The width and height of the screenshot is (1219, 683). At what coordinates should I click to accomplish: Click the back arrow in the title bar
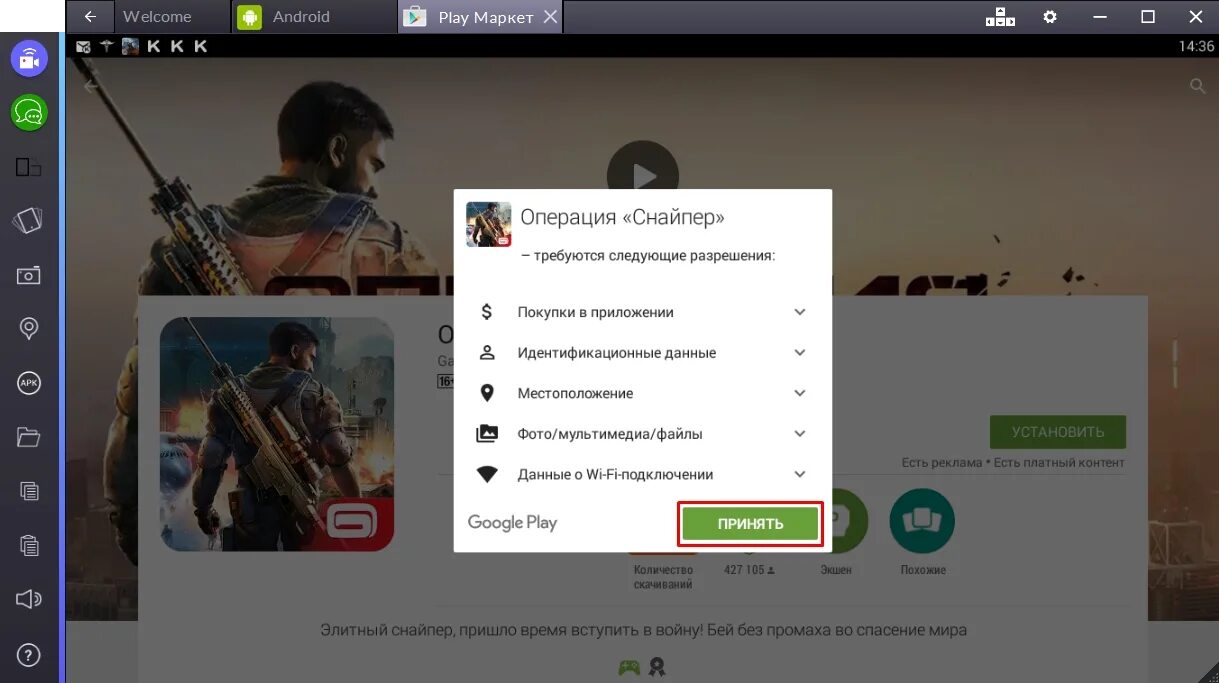click(x=90, y=17)
